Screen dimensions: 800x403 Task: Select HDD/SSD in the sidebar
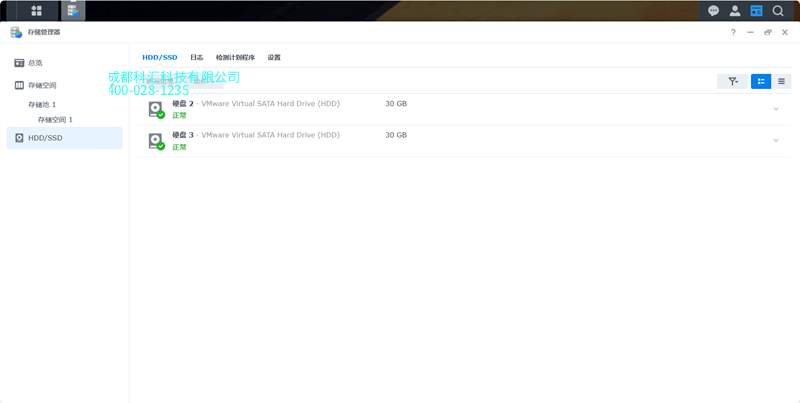[x=64, y=138]
